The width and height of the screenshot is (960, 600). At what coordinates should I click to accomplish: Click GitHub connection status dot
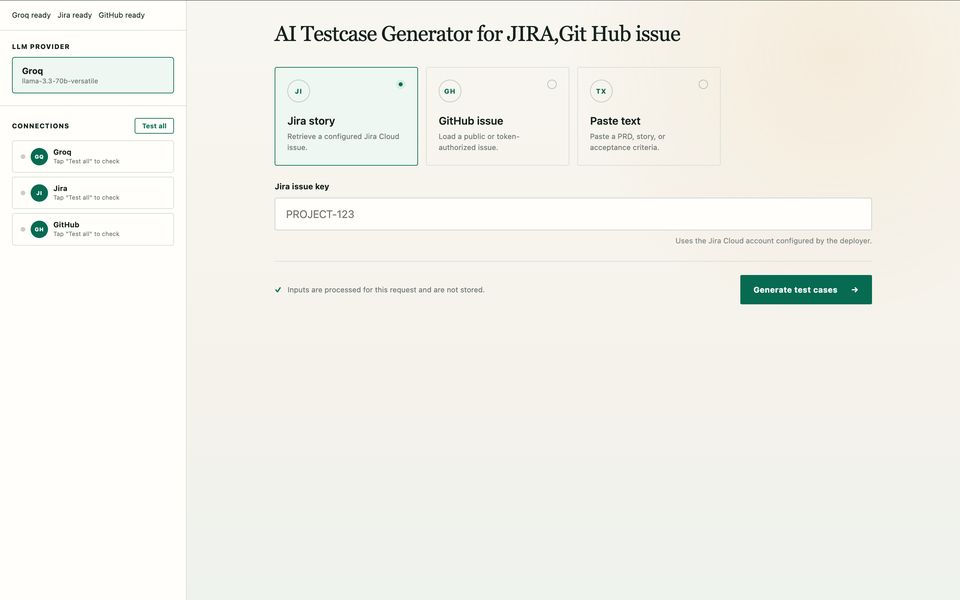click(23, 230)
